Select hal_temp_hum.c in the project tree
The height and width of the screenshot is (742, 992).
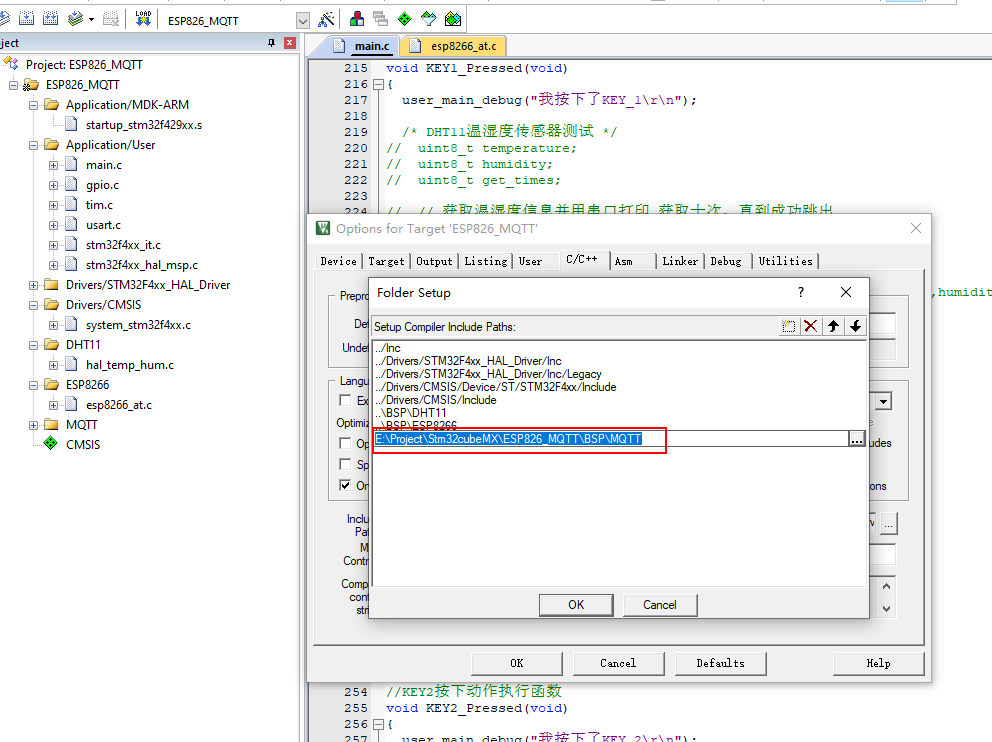click(130, 365)
